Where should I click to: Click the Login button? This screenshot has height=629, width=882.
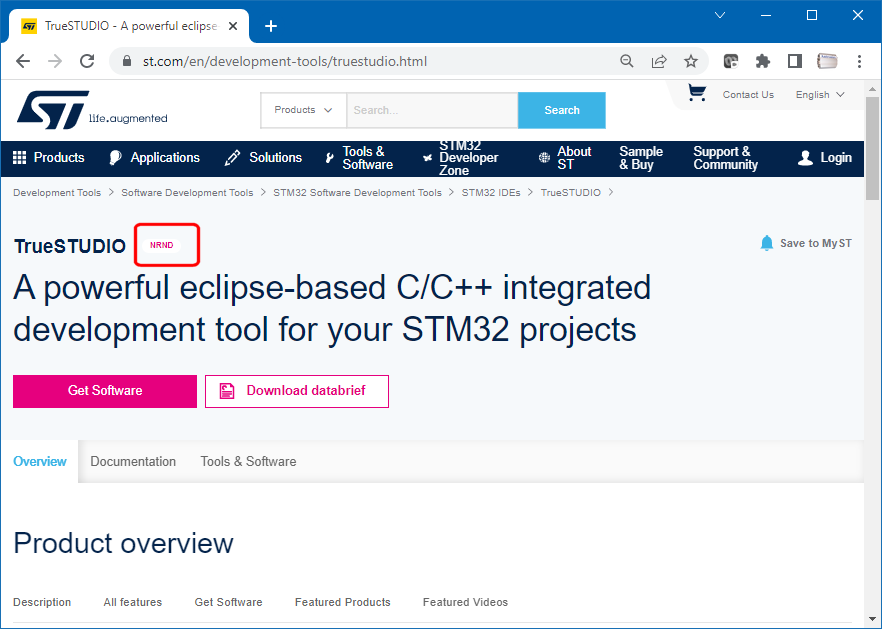click(x=825, y=158)
